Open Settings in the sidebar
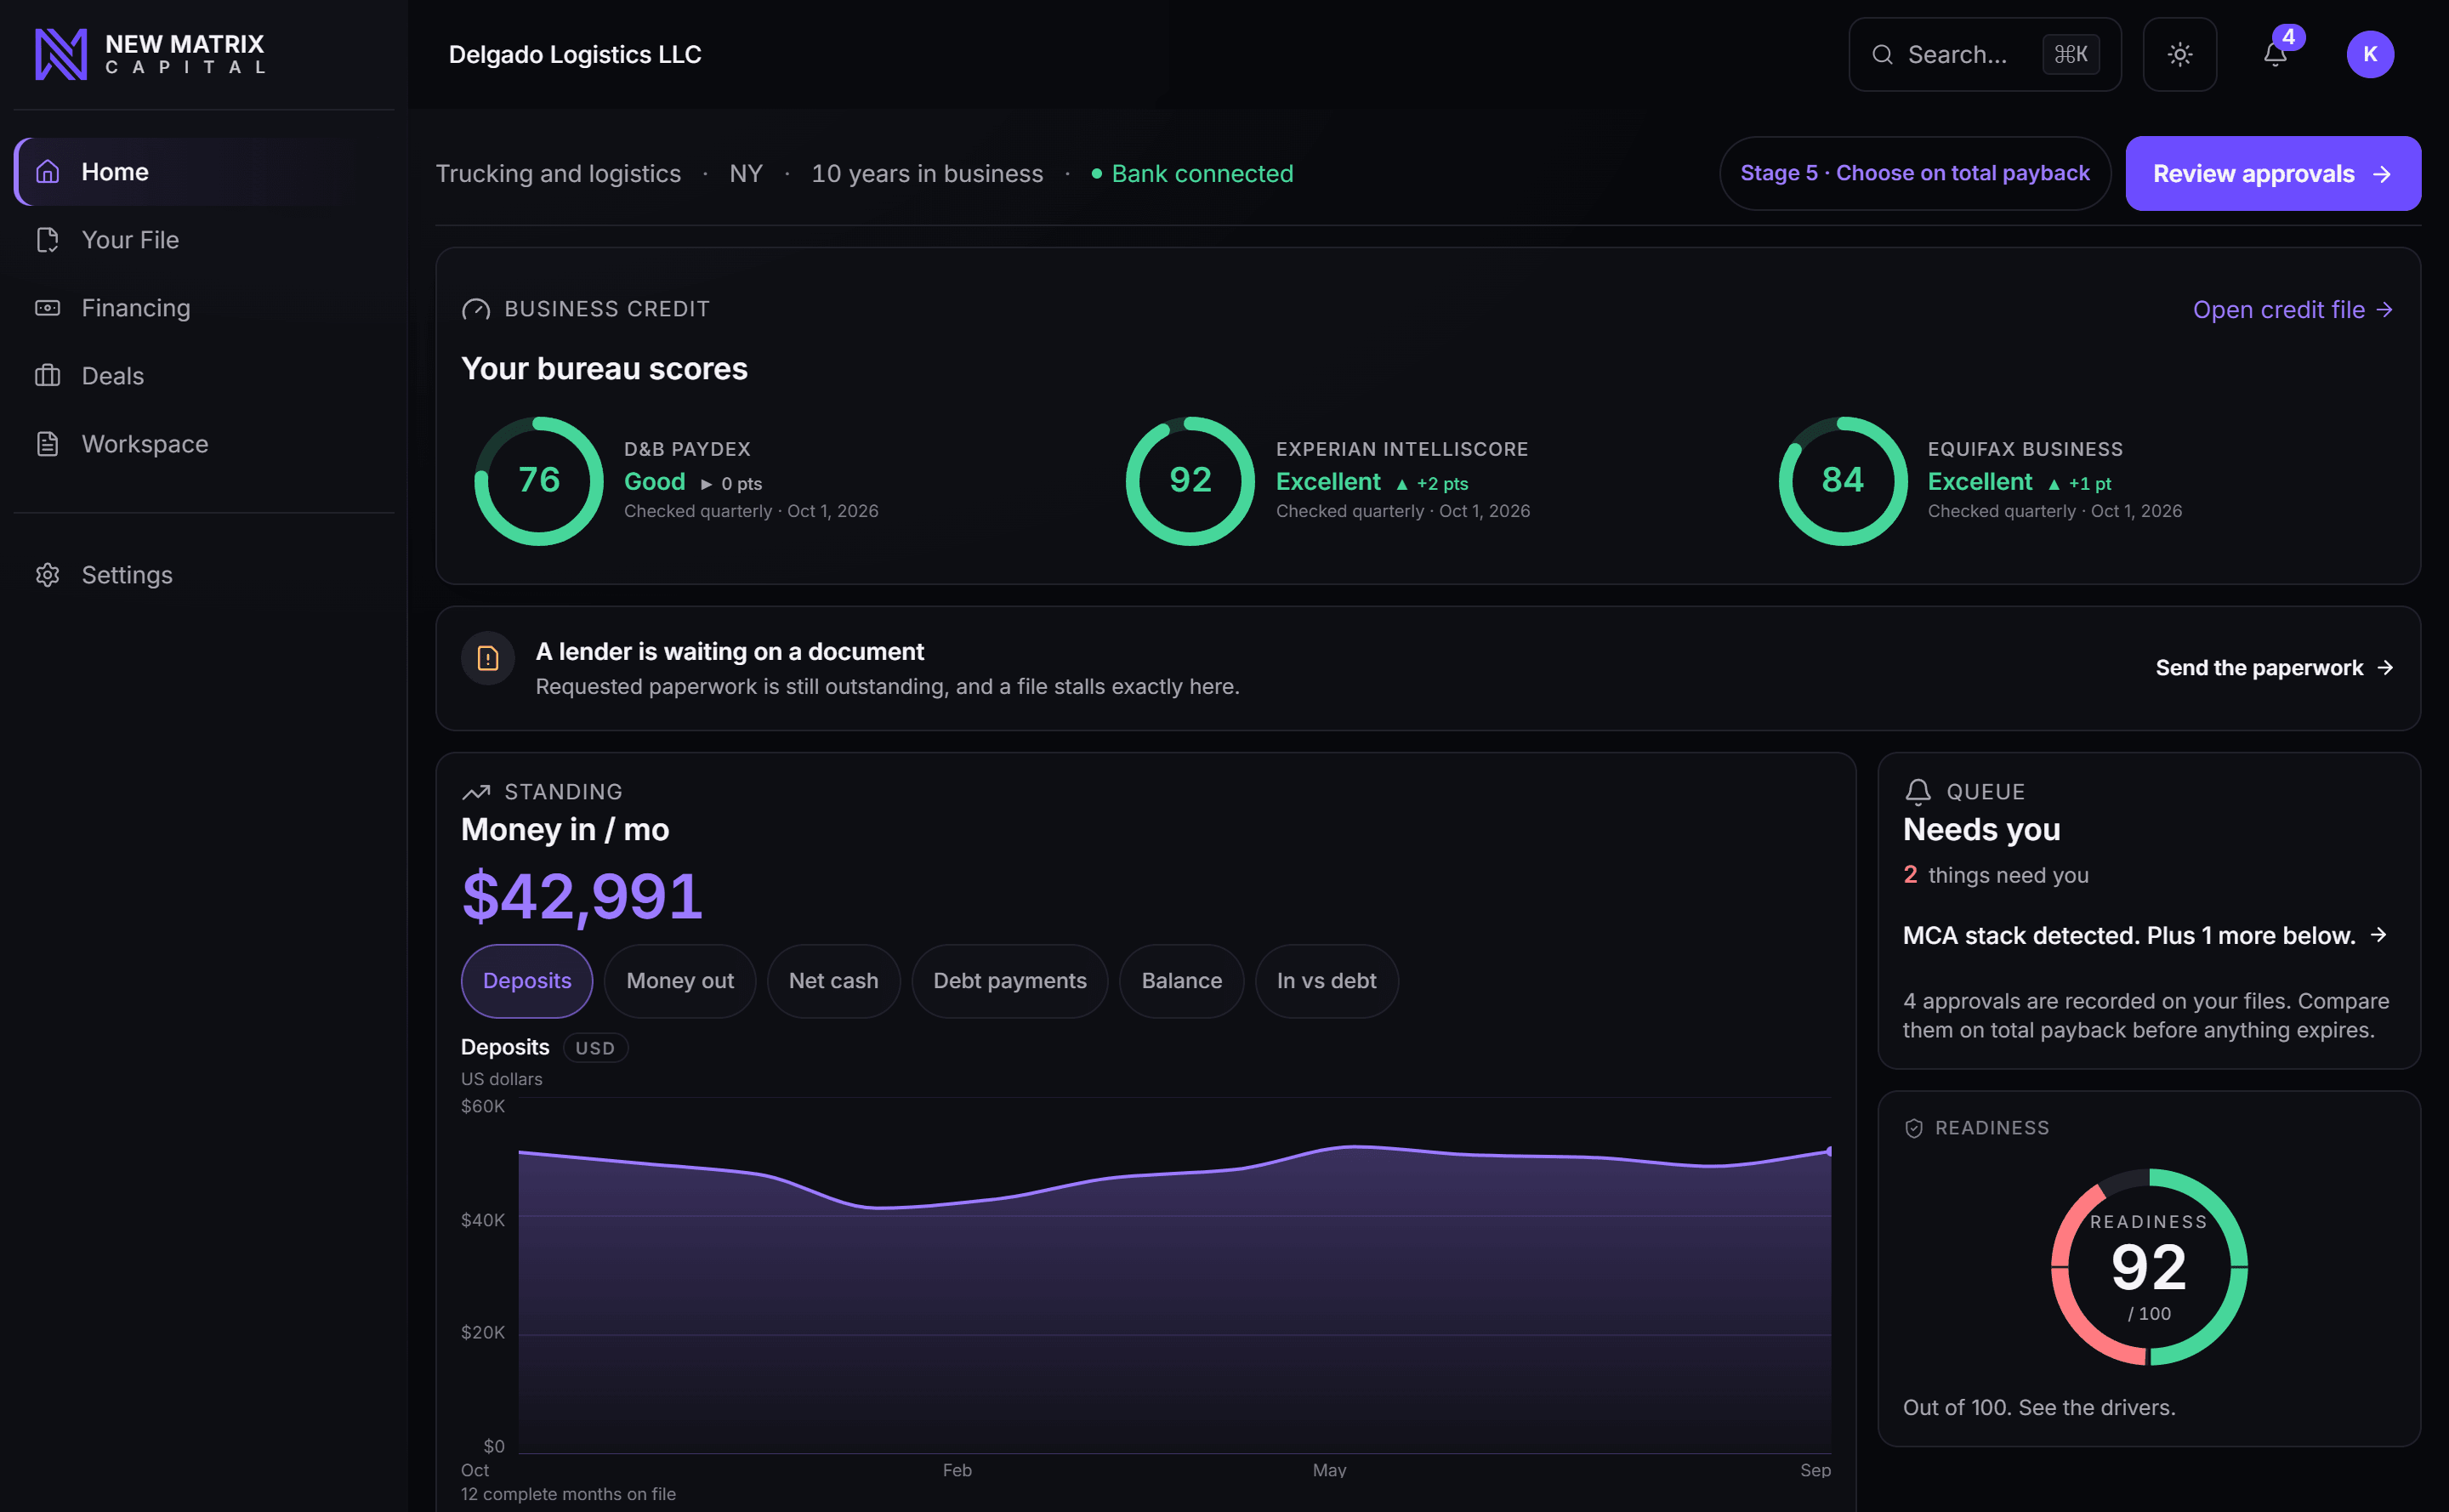The image size is (2449, 1512). pos(204,575)
